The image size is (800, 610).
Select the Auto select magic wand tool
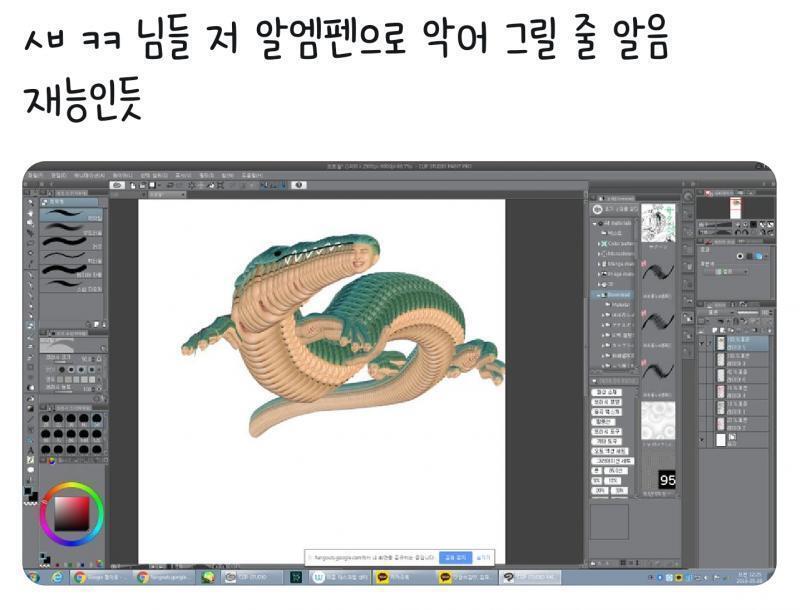[30, 253]
